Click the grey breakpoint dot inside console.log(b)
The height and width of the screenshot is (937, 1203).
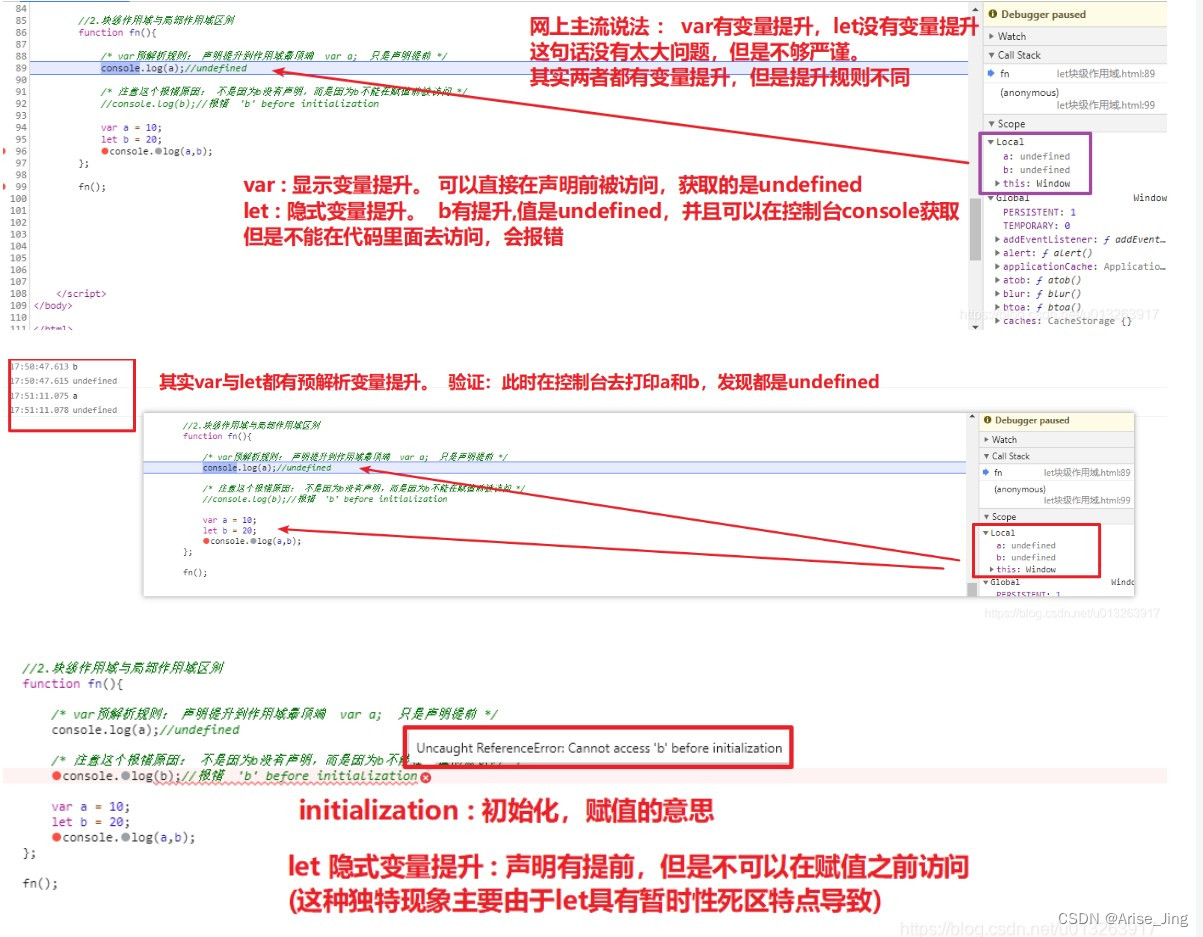pyautogui.click(x=126, y=776)
